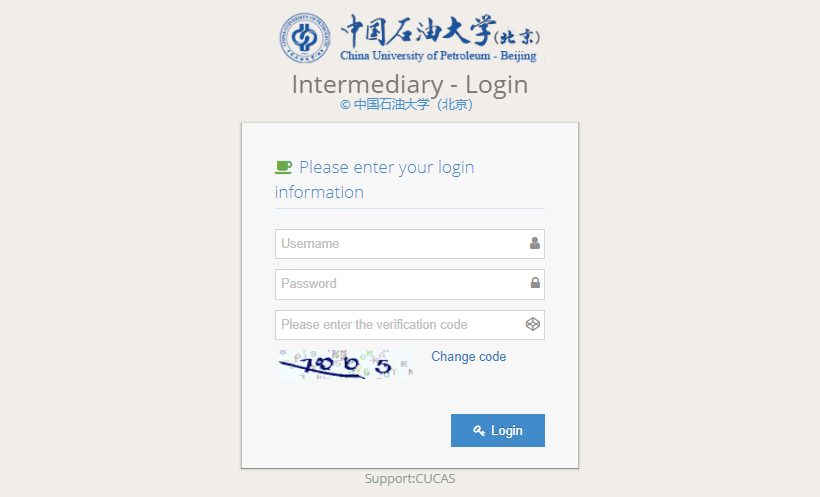Click the padlock icon in Password field

[x=535, y=283]
